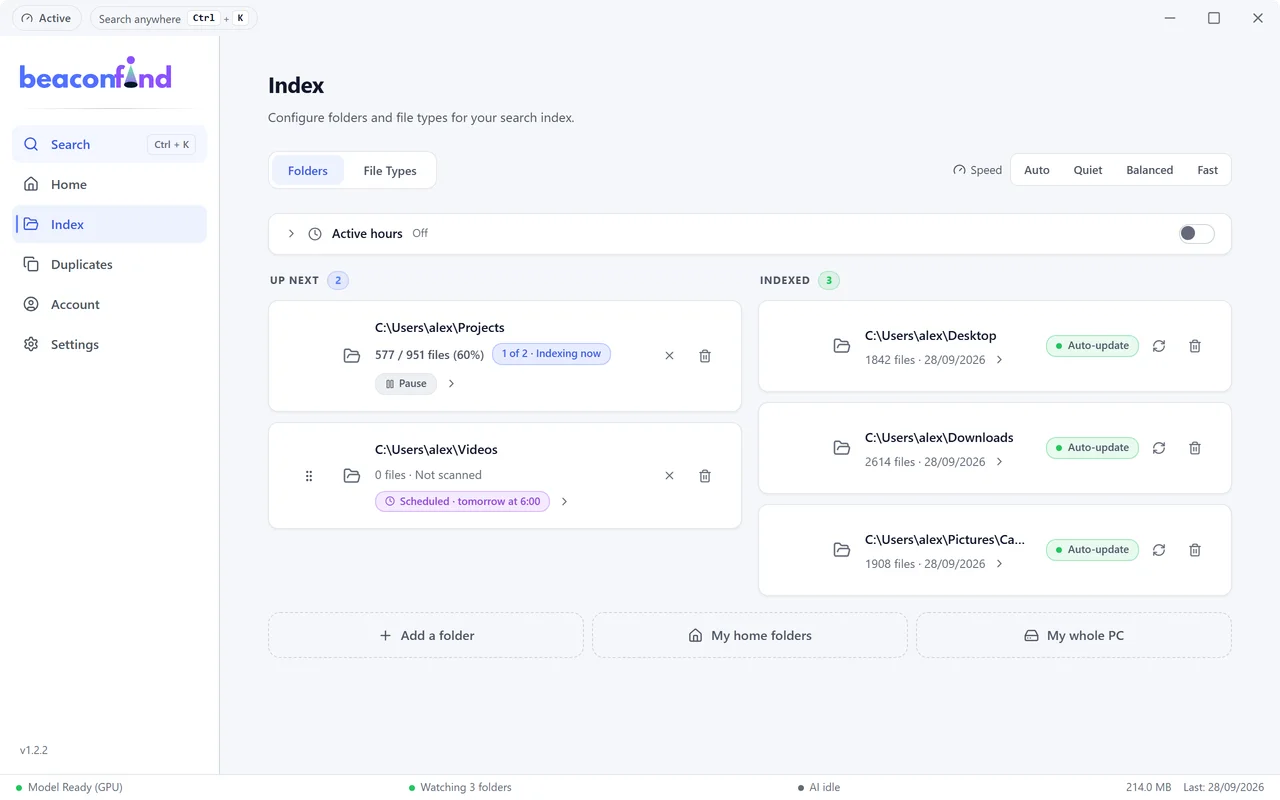The height and width of the screenshot is (800, 1280).
Task: Click the Speed gauge icon
Action: coord(960,170)
